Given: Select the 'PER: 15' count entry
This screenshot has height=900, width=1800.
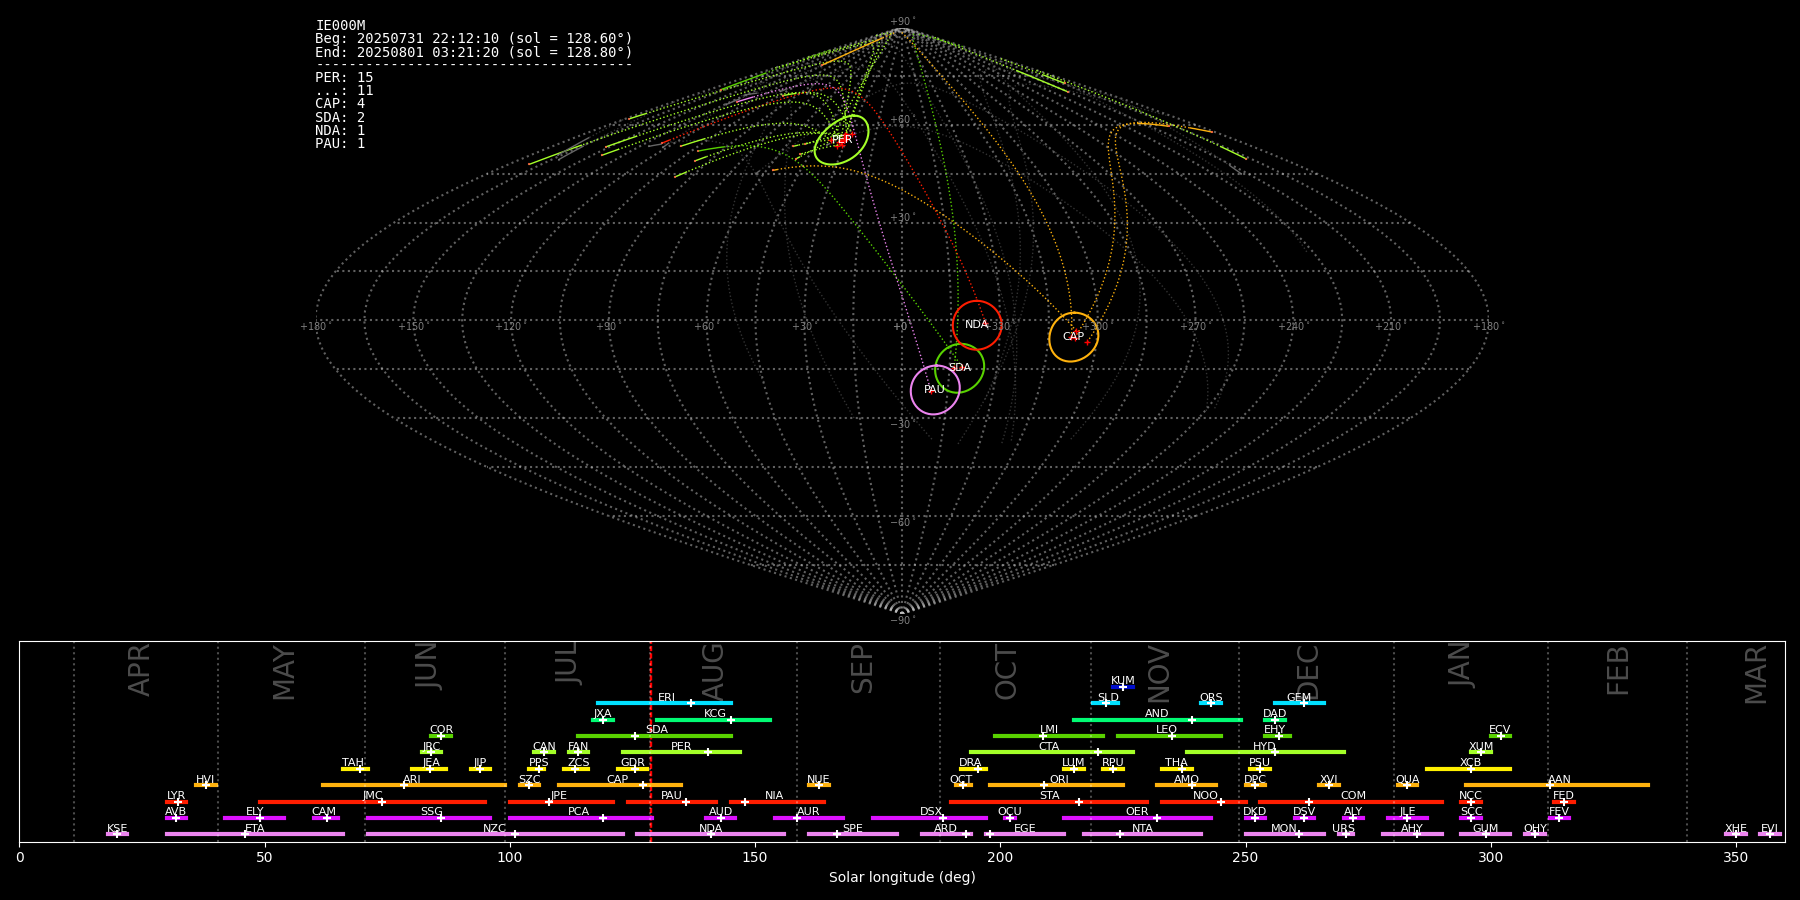Looking at the screenshot, I should click(344, 77).
